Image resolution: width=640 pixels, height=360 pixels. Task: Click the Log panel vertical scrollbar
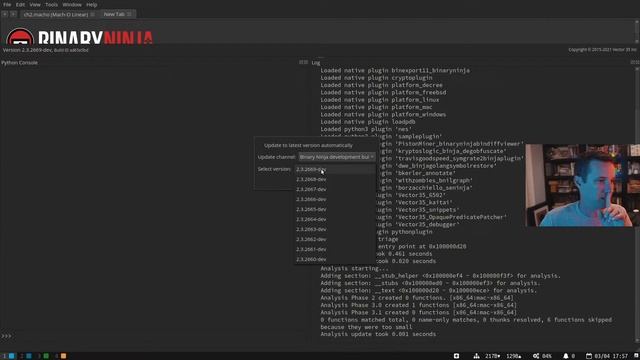point(637,204)
